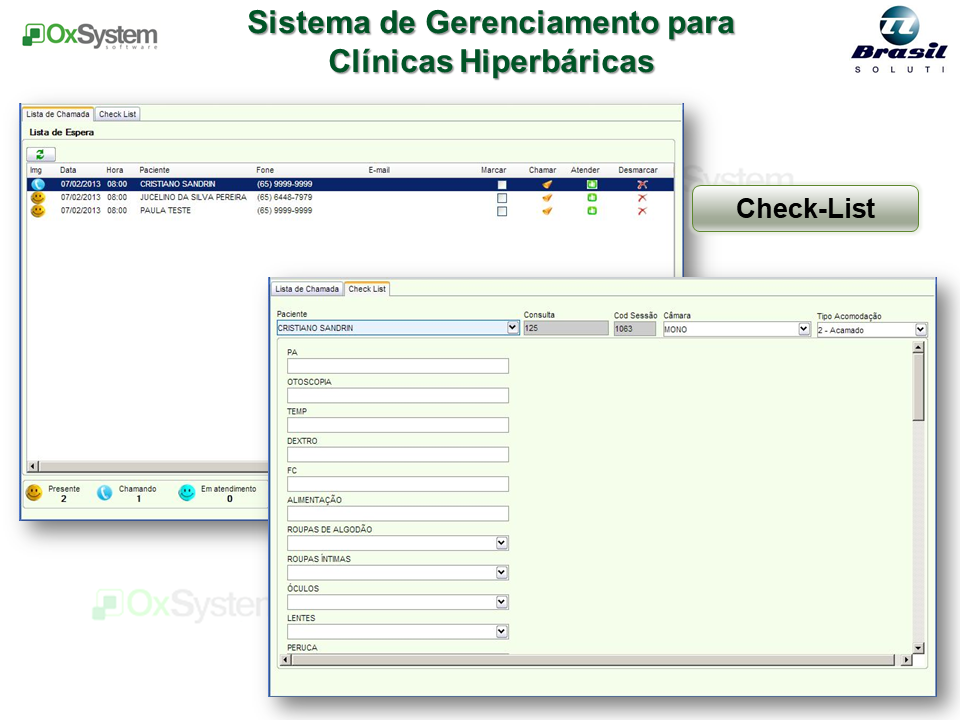Click the green refresh icon in waiting list
The width and height of the screenshot is (960, 720).
40,154
